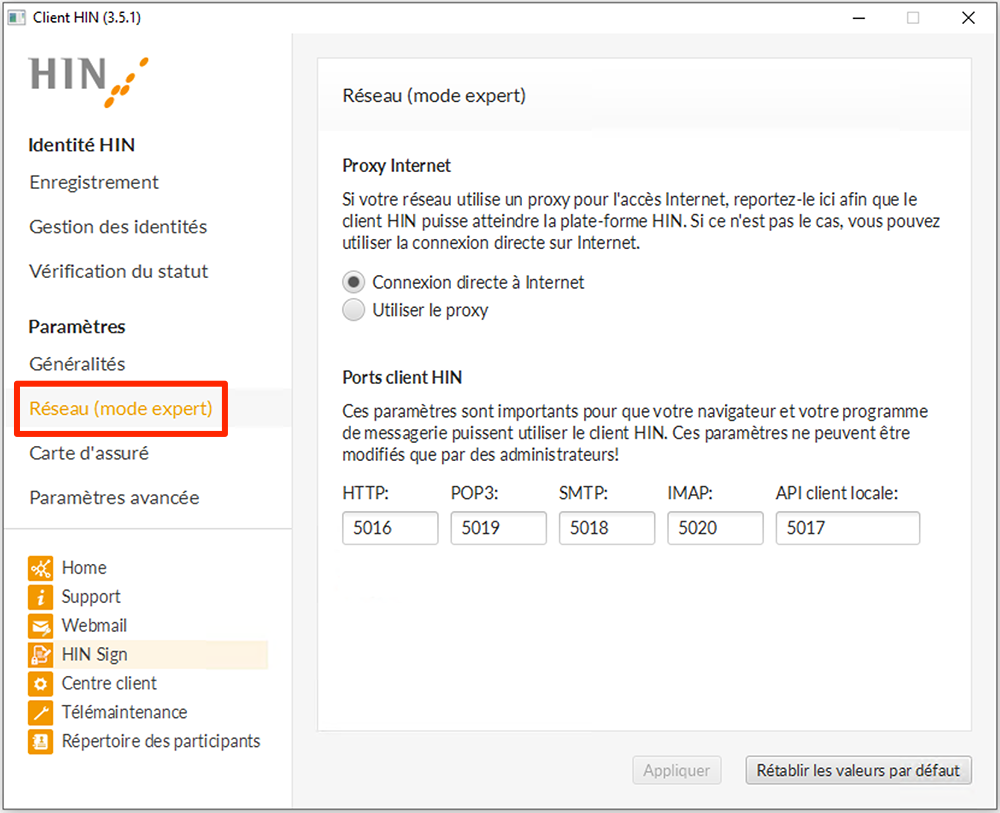Click the Ports client HIN heading

402,377
